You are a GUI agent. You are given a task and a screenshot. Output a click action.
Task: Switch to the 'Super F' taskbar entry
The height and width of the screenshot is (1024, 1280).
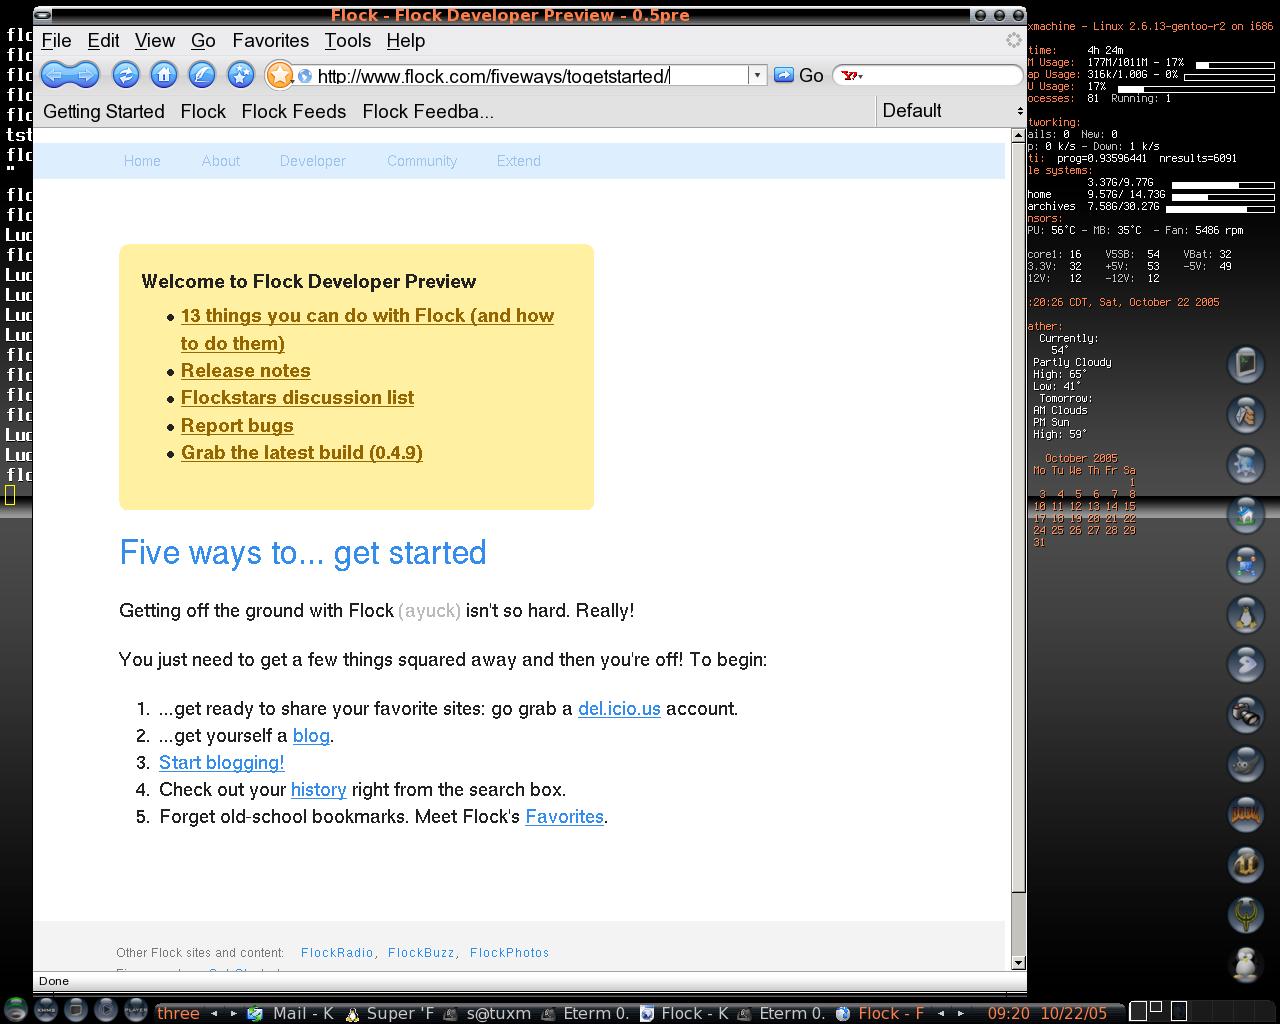click(x=389, y=1013)
